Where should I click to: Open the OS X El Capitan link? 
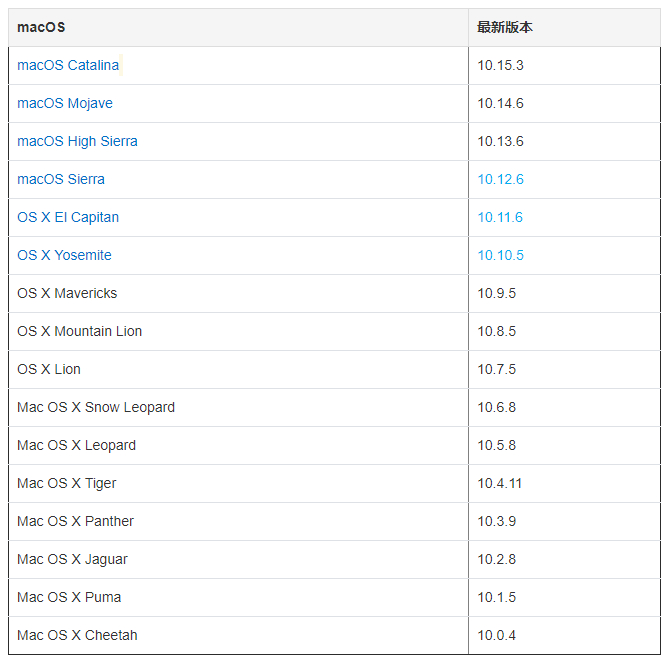tap(68, 217)
